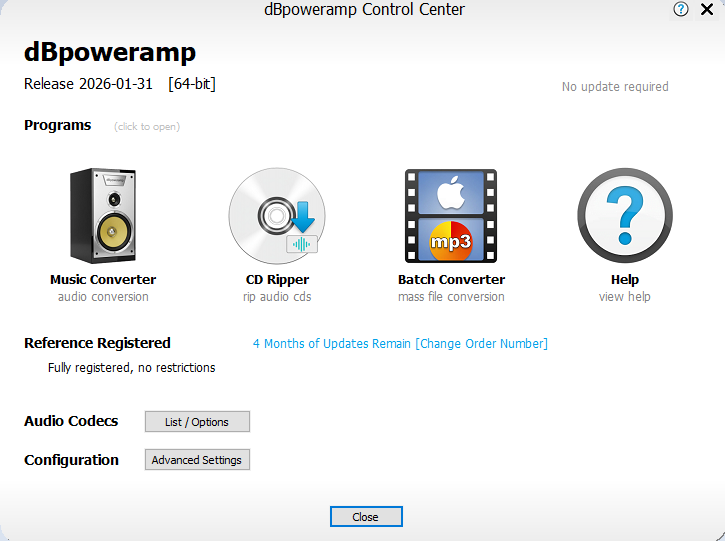The image size is (725, 541).
Task: Open Advanced Settings under Configuration
Action: click(197, 460)
